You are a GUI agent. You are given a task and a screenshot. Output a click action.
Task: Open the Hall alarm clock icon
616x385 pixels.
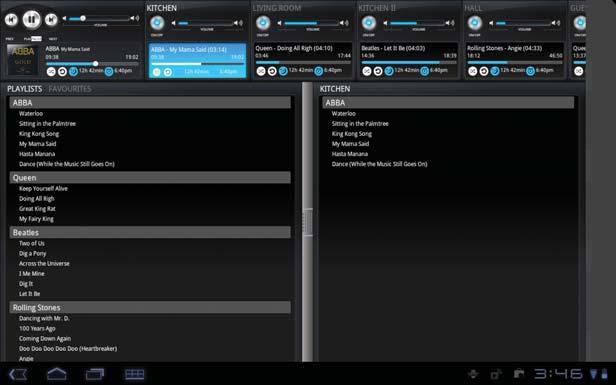[x=530, y=71]
